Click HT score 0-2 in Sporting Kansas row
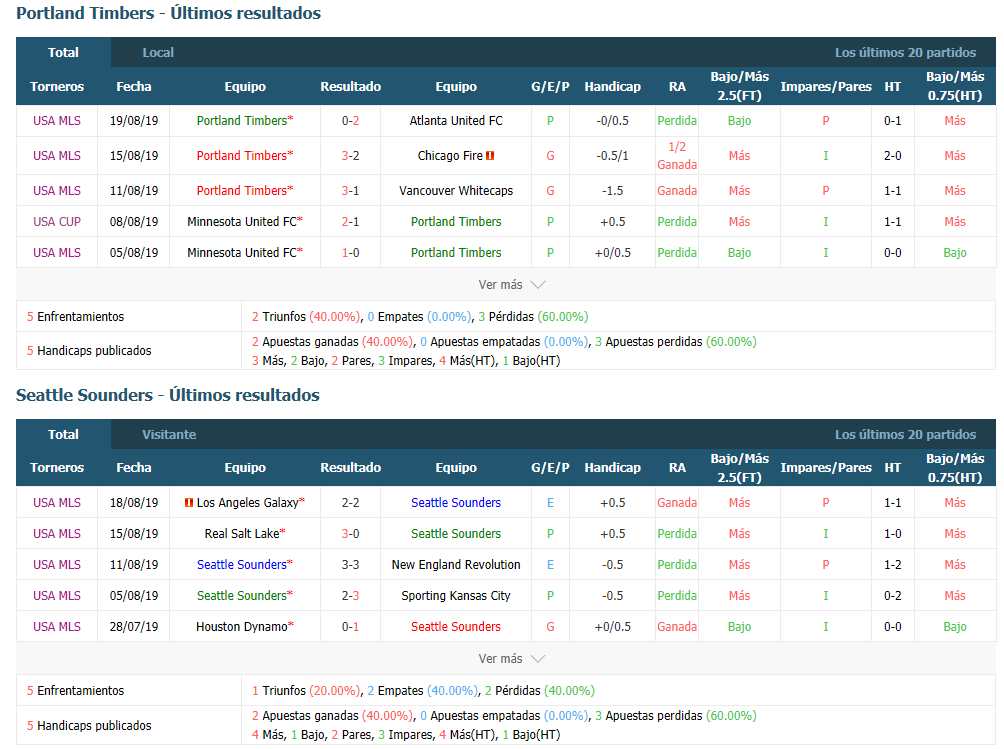Screen dimensions: 1004x749 (x=893, y=596)
